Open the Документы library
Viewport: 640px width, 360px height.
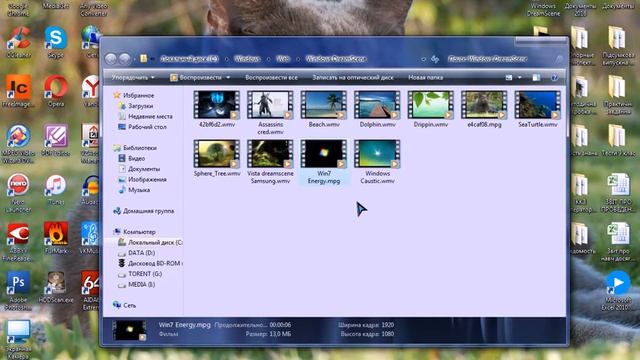(x=139, y=169)
